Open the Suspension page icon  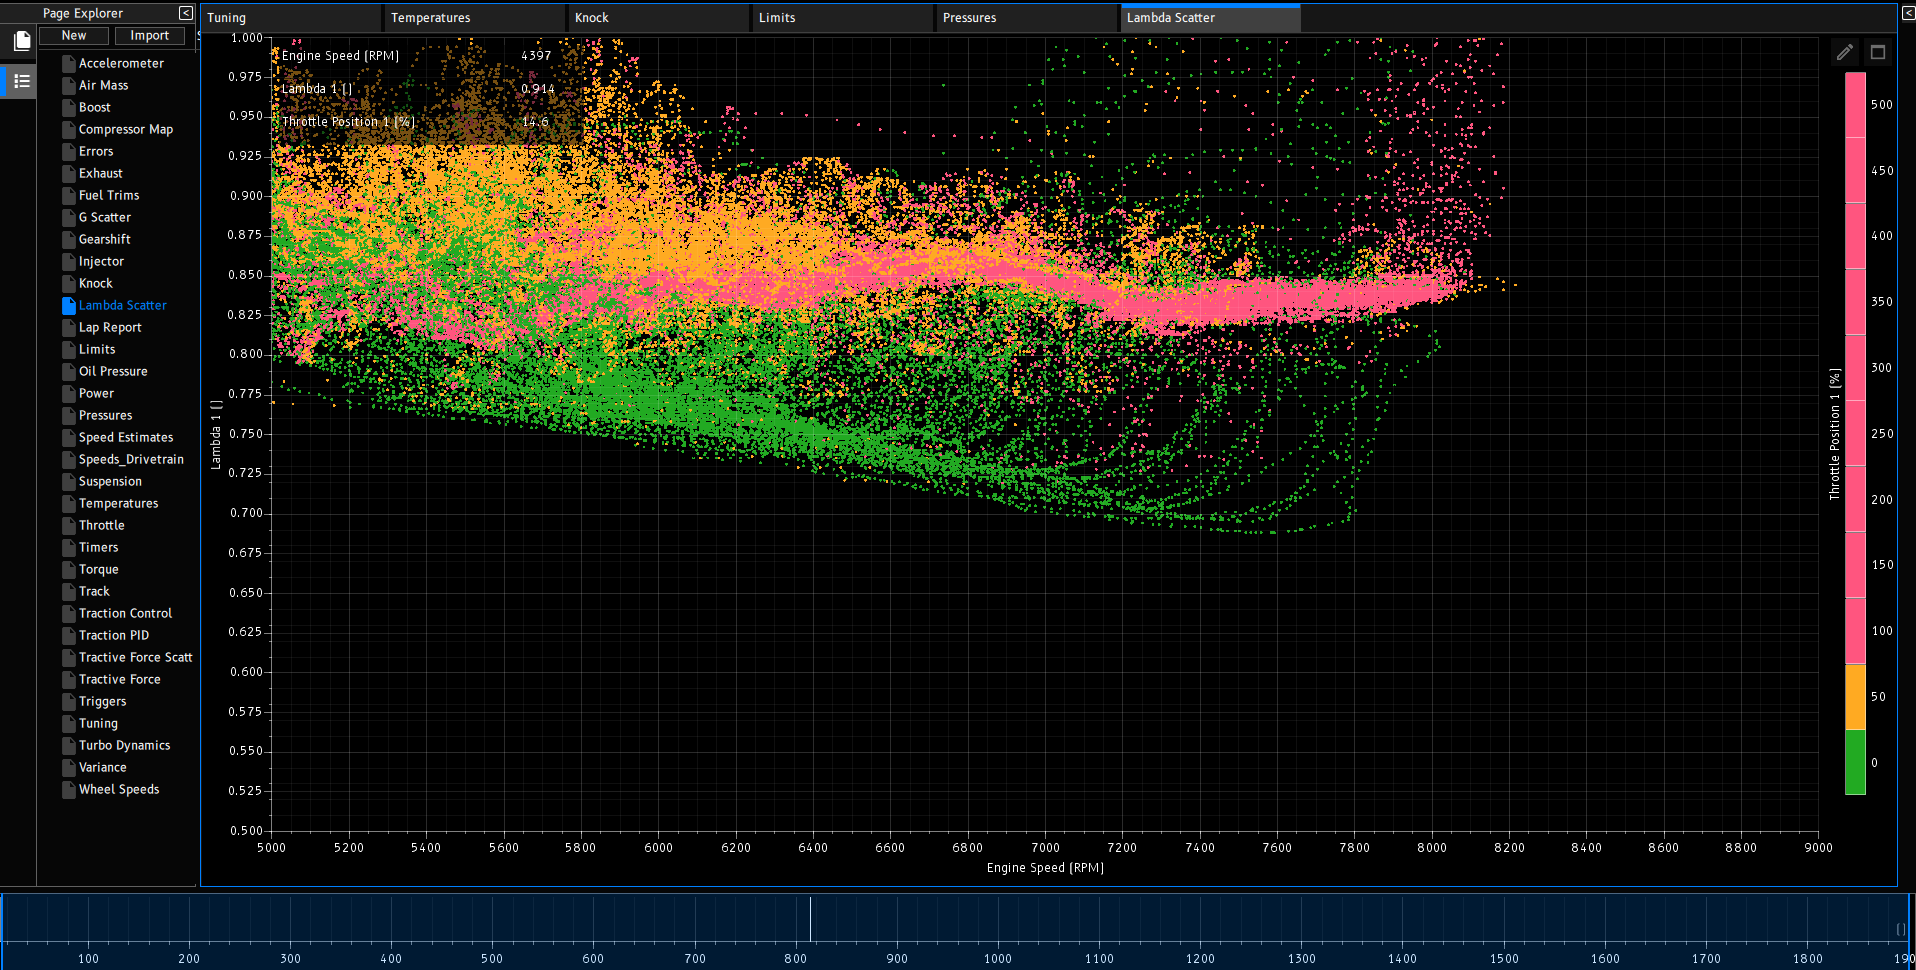pyautogui.click(x=69, y=481)
